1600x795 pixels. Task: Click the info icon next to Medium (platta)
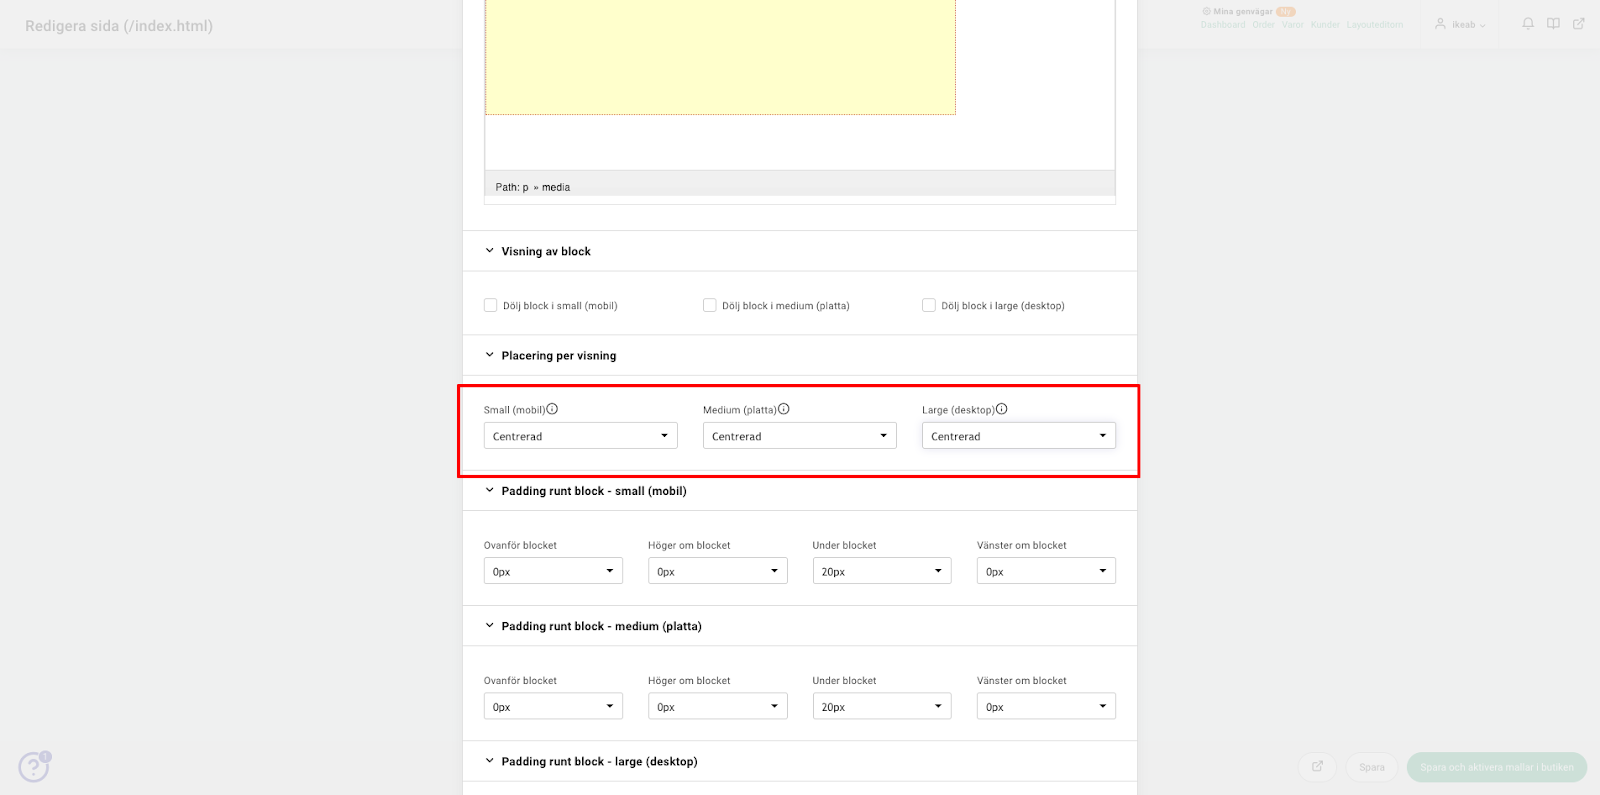pyautogui.click(x=784, y=409)
